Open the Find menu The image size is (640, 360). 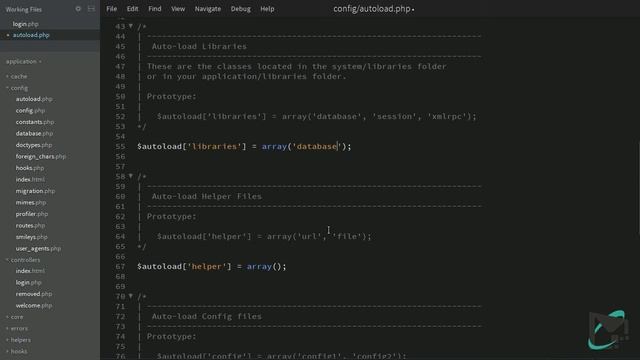pyautogui.click(x=155, y=9)
